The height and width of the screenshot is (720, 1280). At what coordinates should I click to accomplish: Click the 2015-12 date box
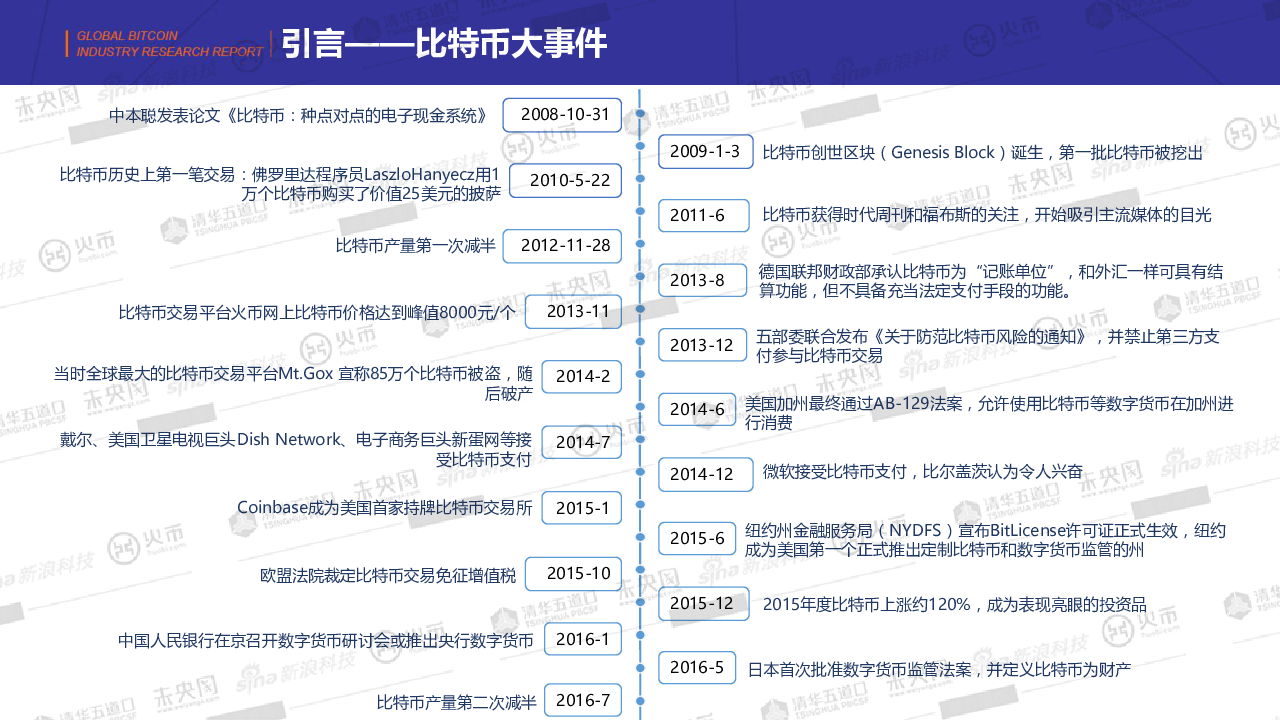705,603
